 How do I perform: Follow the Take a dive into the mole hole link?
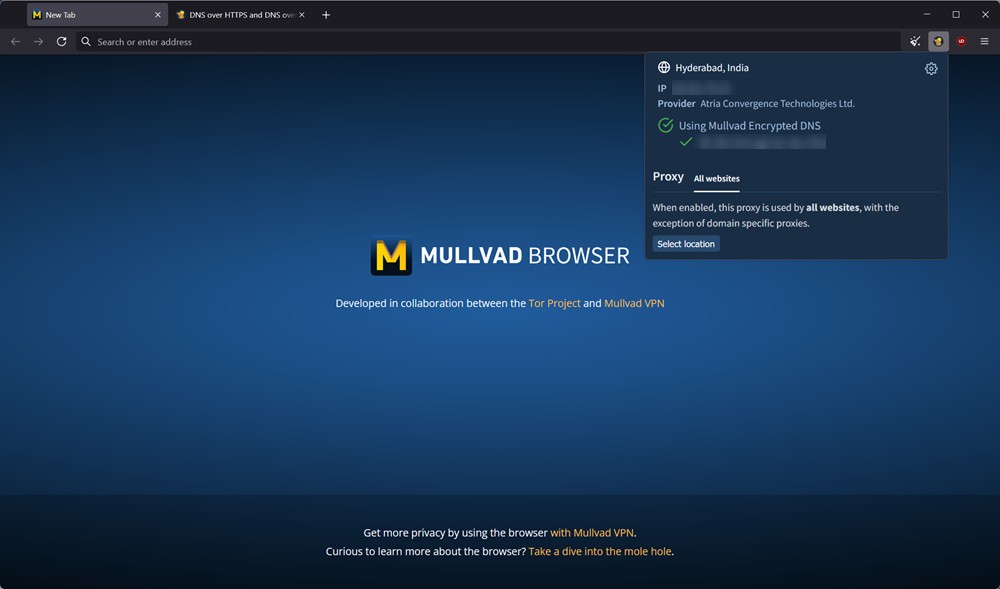[x=599, y=551]
